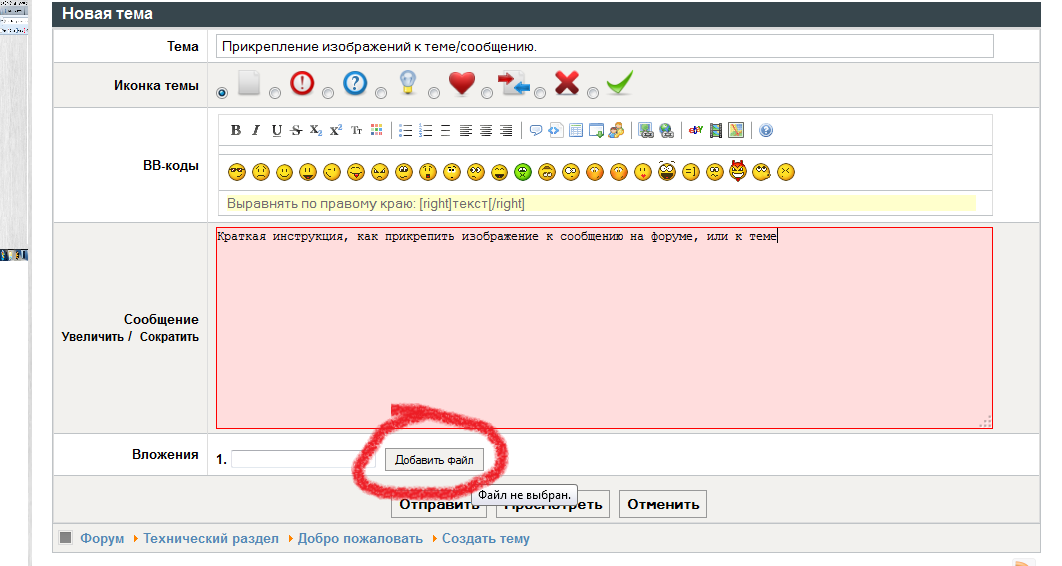Insert video using film strip icon

(x=716, y=130)
